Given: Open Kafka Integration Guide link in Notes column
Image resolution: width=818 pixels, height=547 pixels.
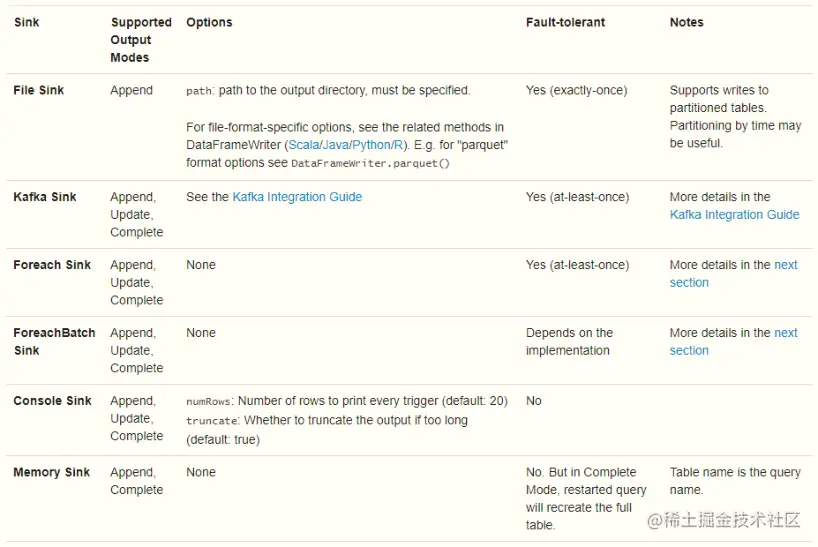Looking at the screenshot, I should click(734, 215).
